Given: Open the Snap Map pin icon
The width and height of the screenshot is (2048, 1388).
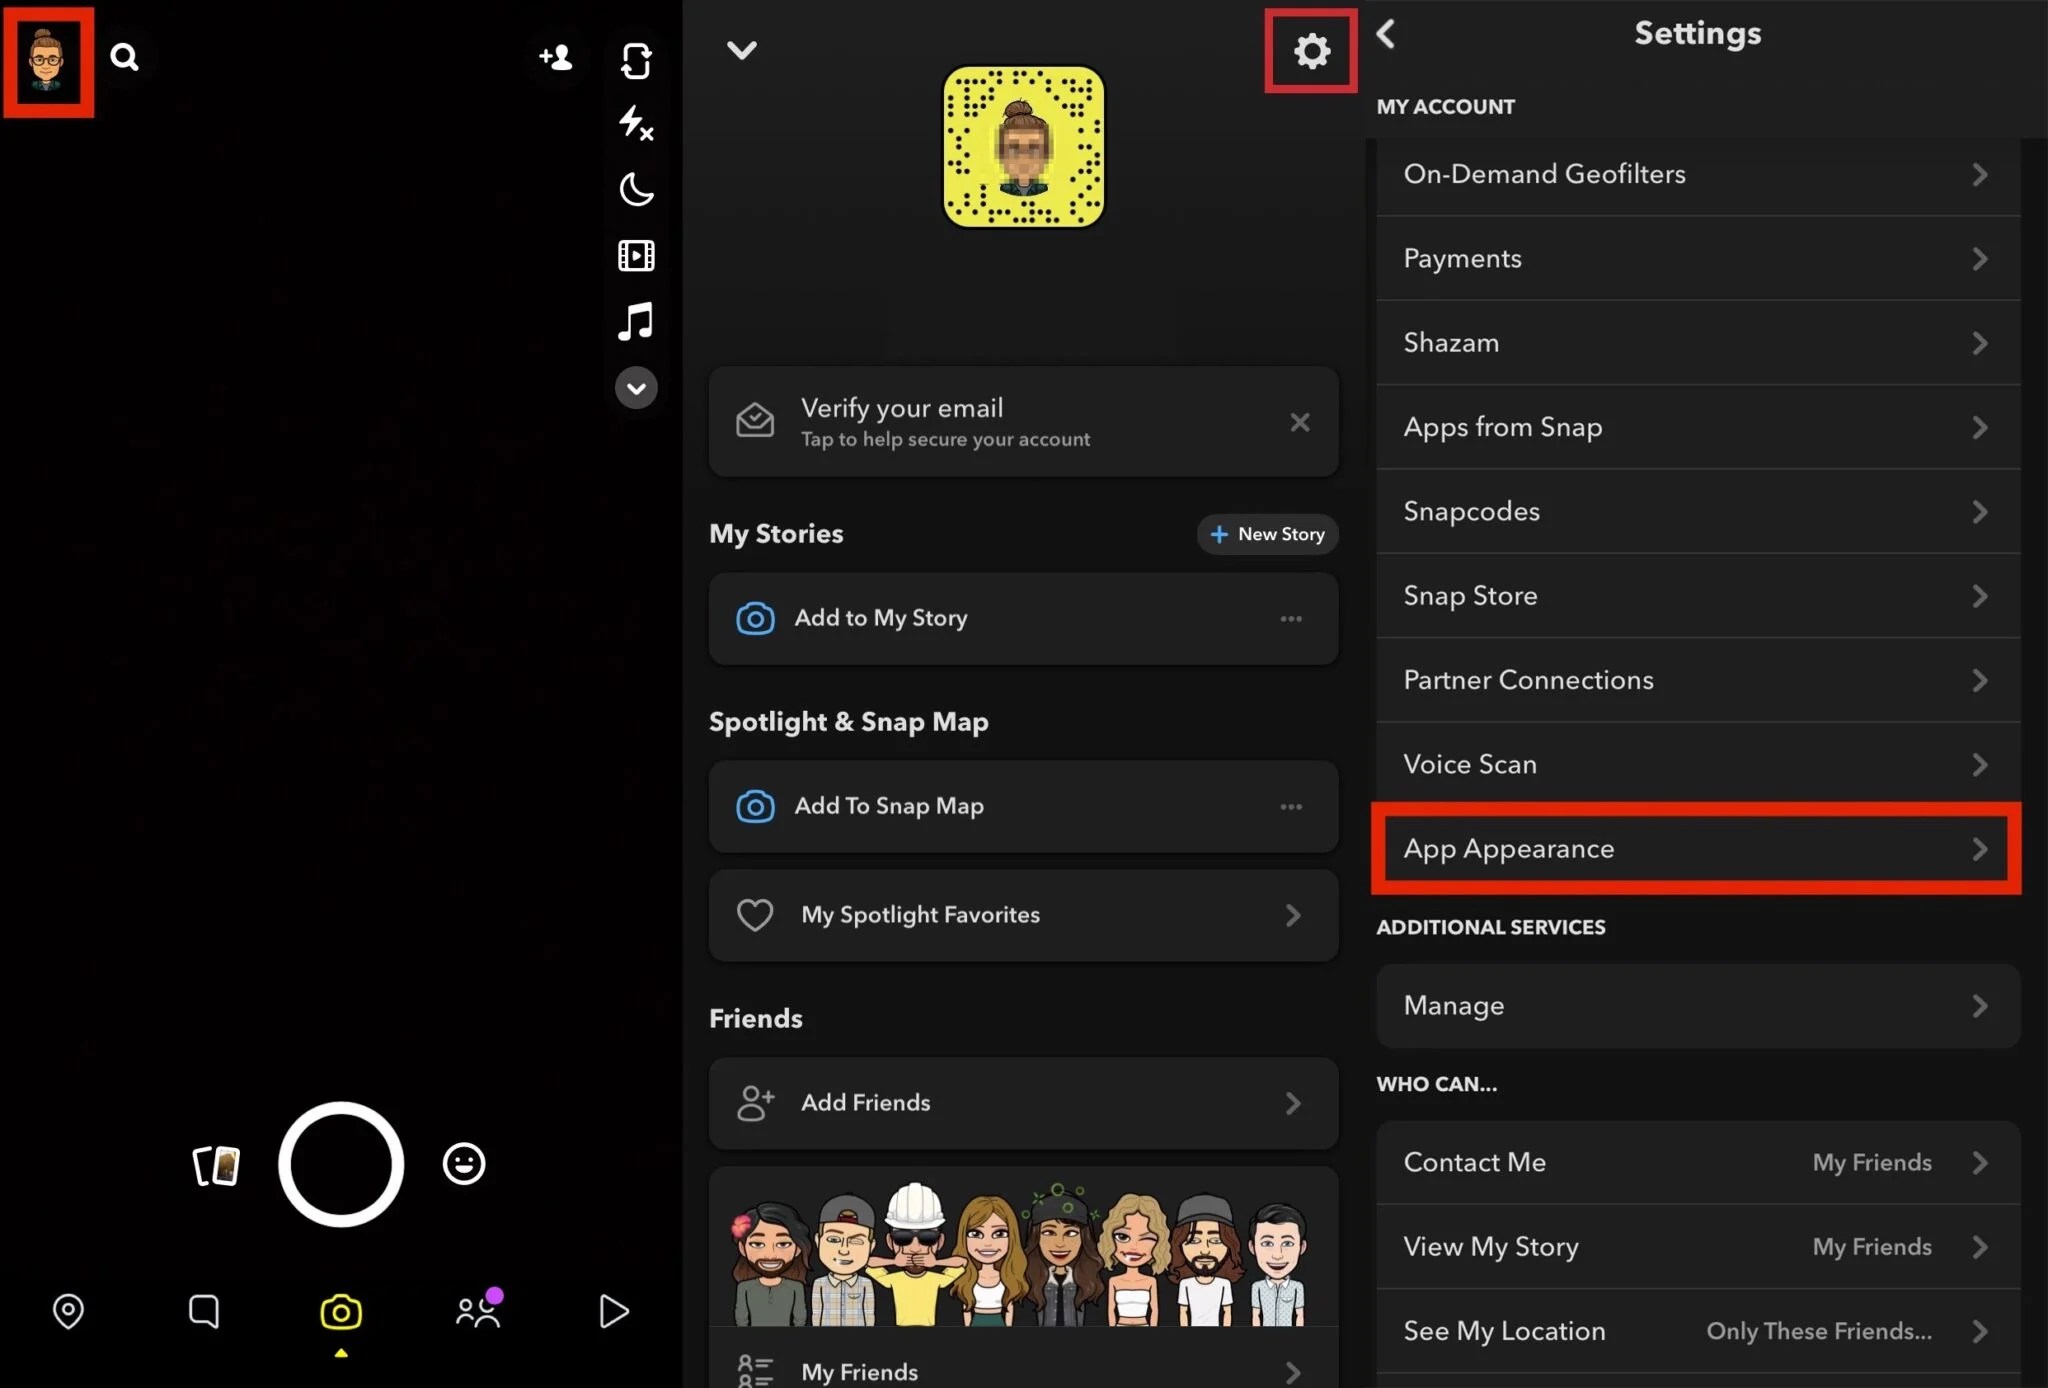Looking at the screenshot, I should (x=68, y=1311).
